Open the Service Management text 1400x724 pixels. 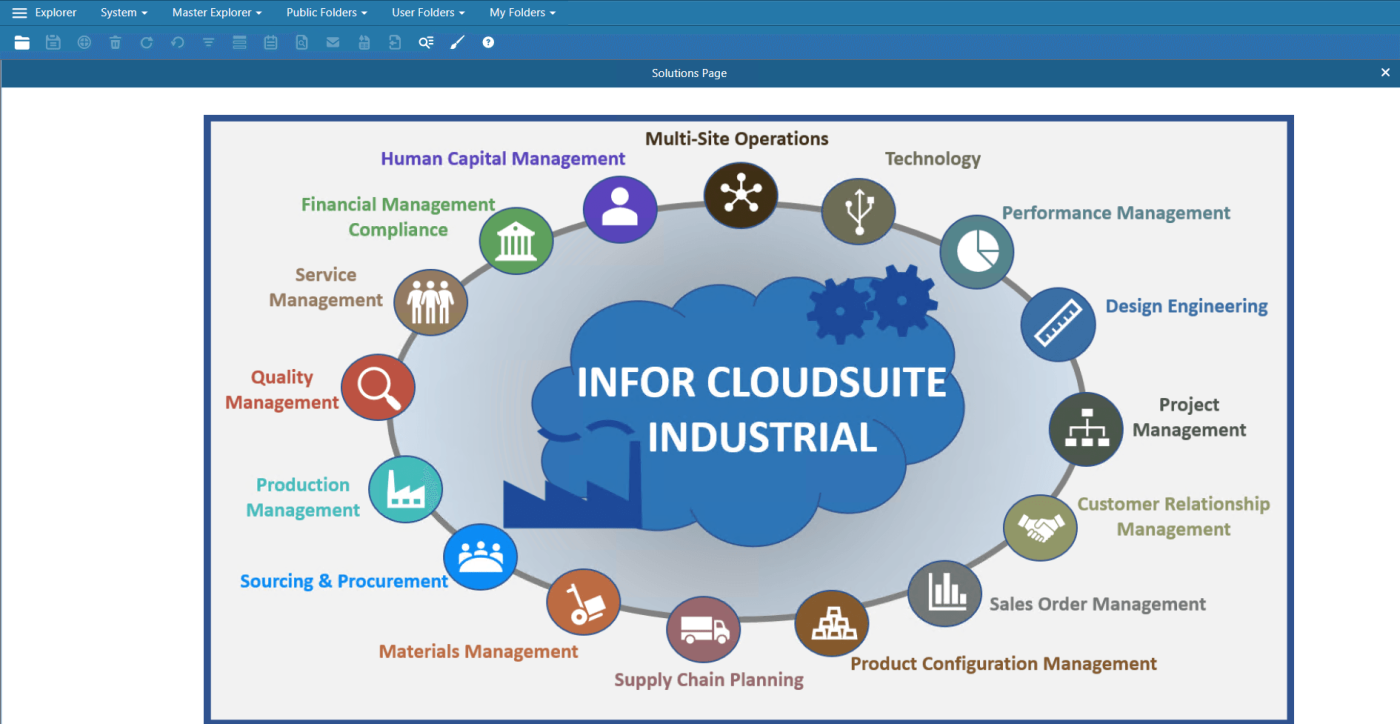[326, 287]
